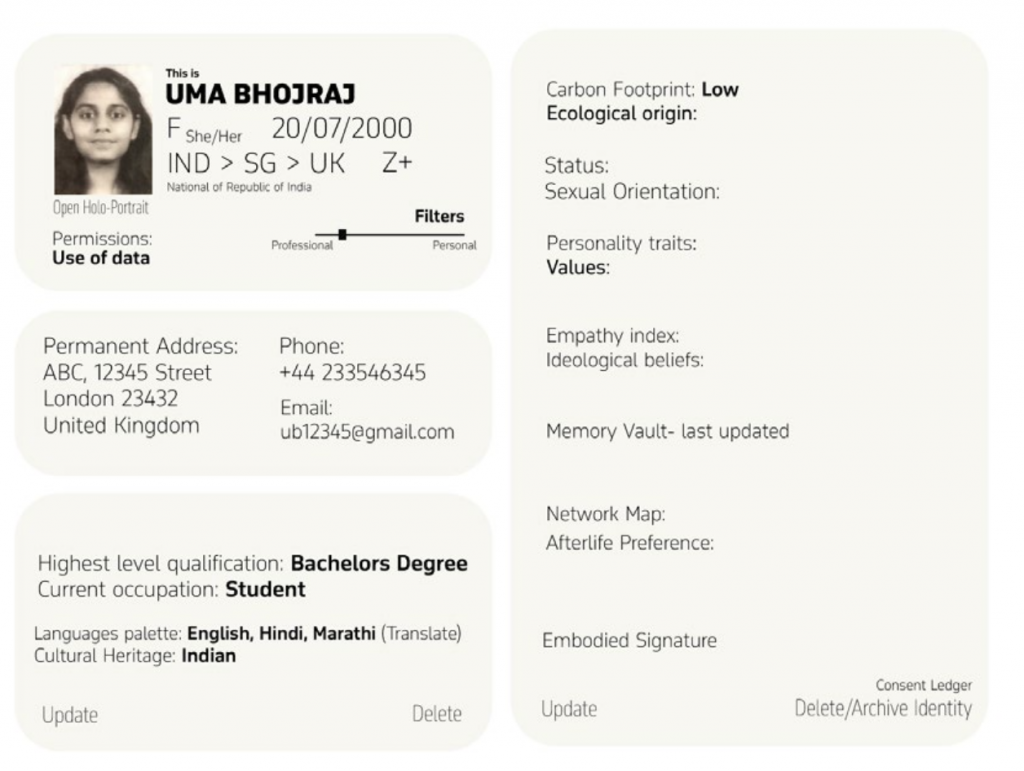Open the Network Map field
1024x771 pixels.
point(605,514)
